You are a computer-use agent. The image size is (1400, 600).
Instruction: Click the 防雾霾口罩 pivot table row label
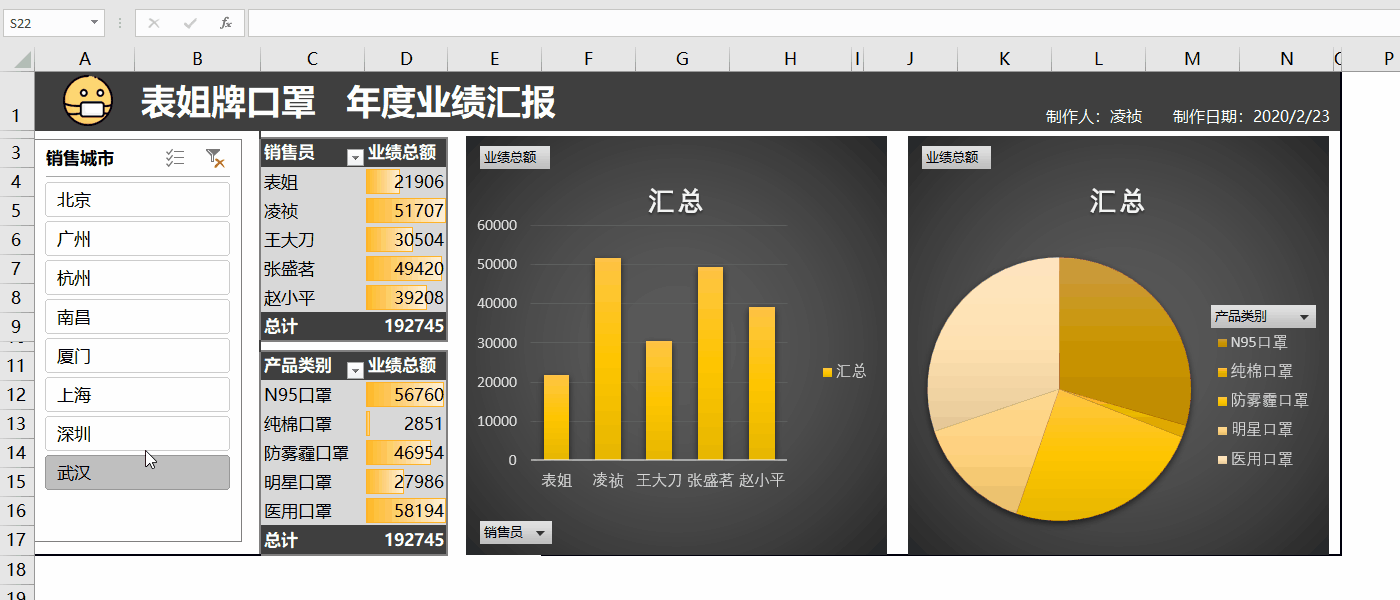point(313,453)
